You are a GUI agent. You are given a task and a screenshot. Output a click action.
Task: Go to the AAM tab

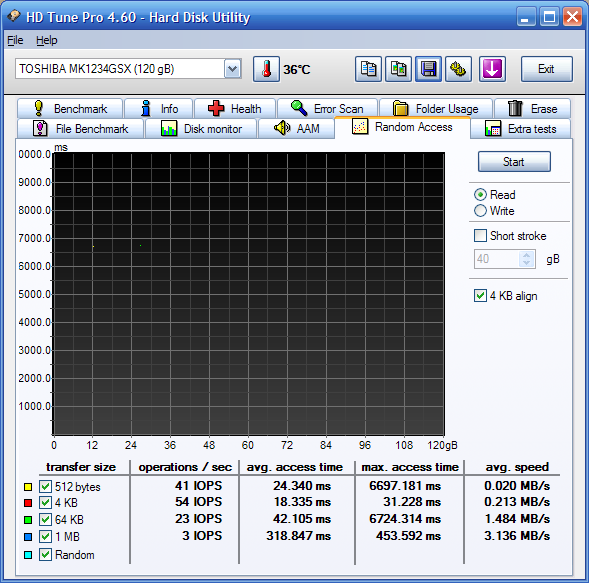(296, 128)
